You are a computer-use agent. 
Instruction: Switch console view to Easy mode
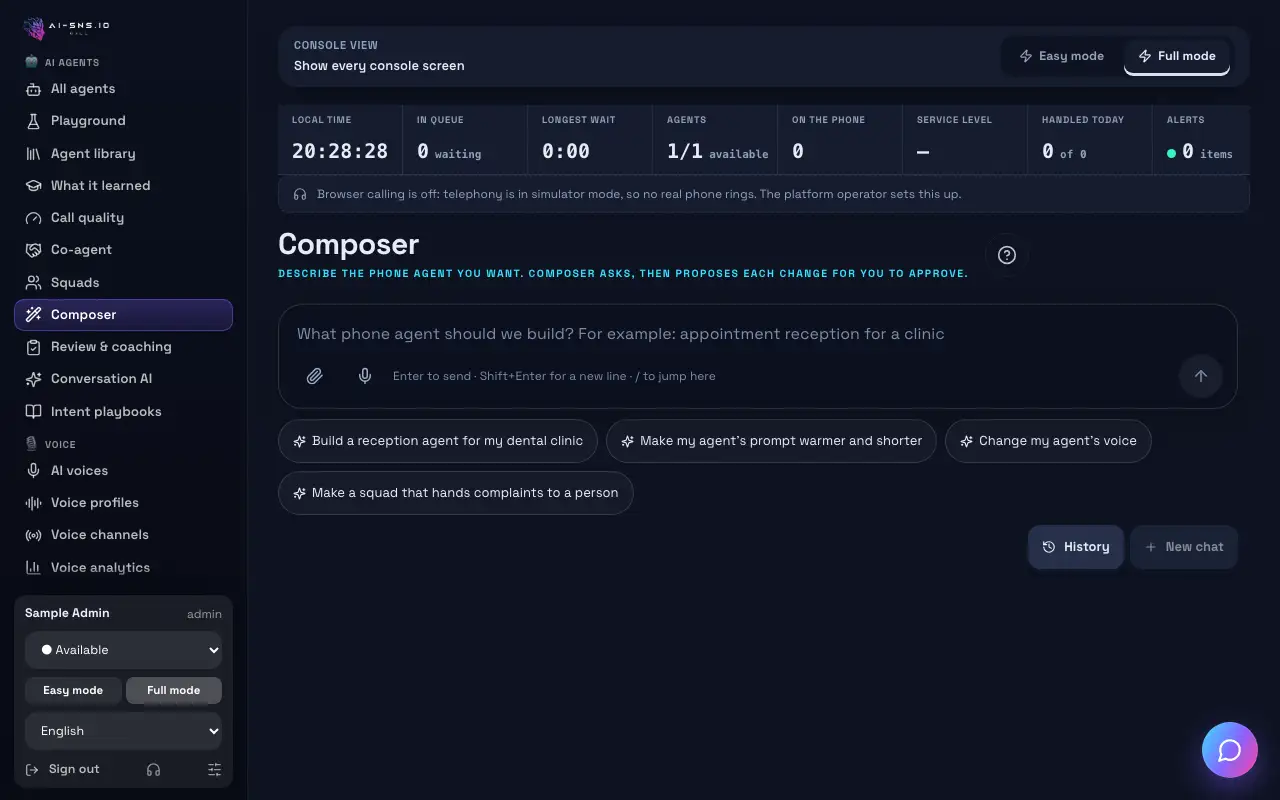point(1062,56)
